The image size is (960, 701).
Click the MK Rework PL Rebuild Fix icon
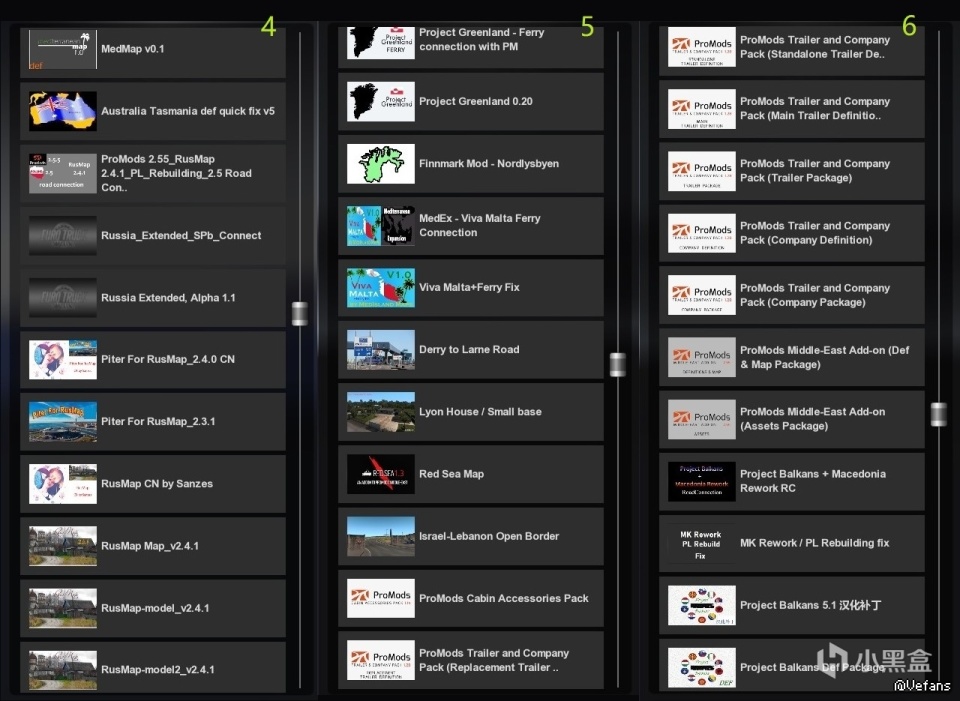tap(702, 544)
